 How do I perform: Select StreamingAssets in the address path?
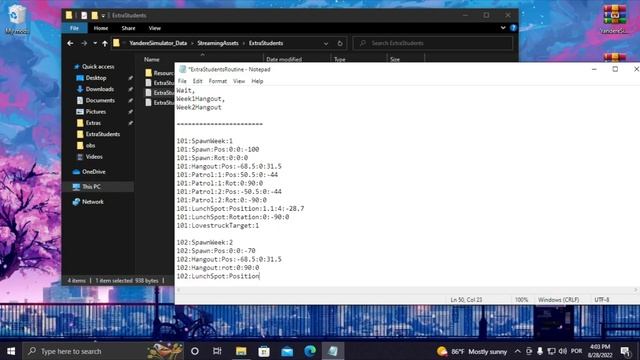coord(218,43)
